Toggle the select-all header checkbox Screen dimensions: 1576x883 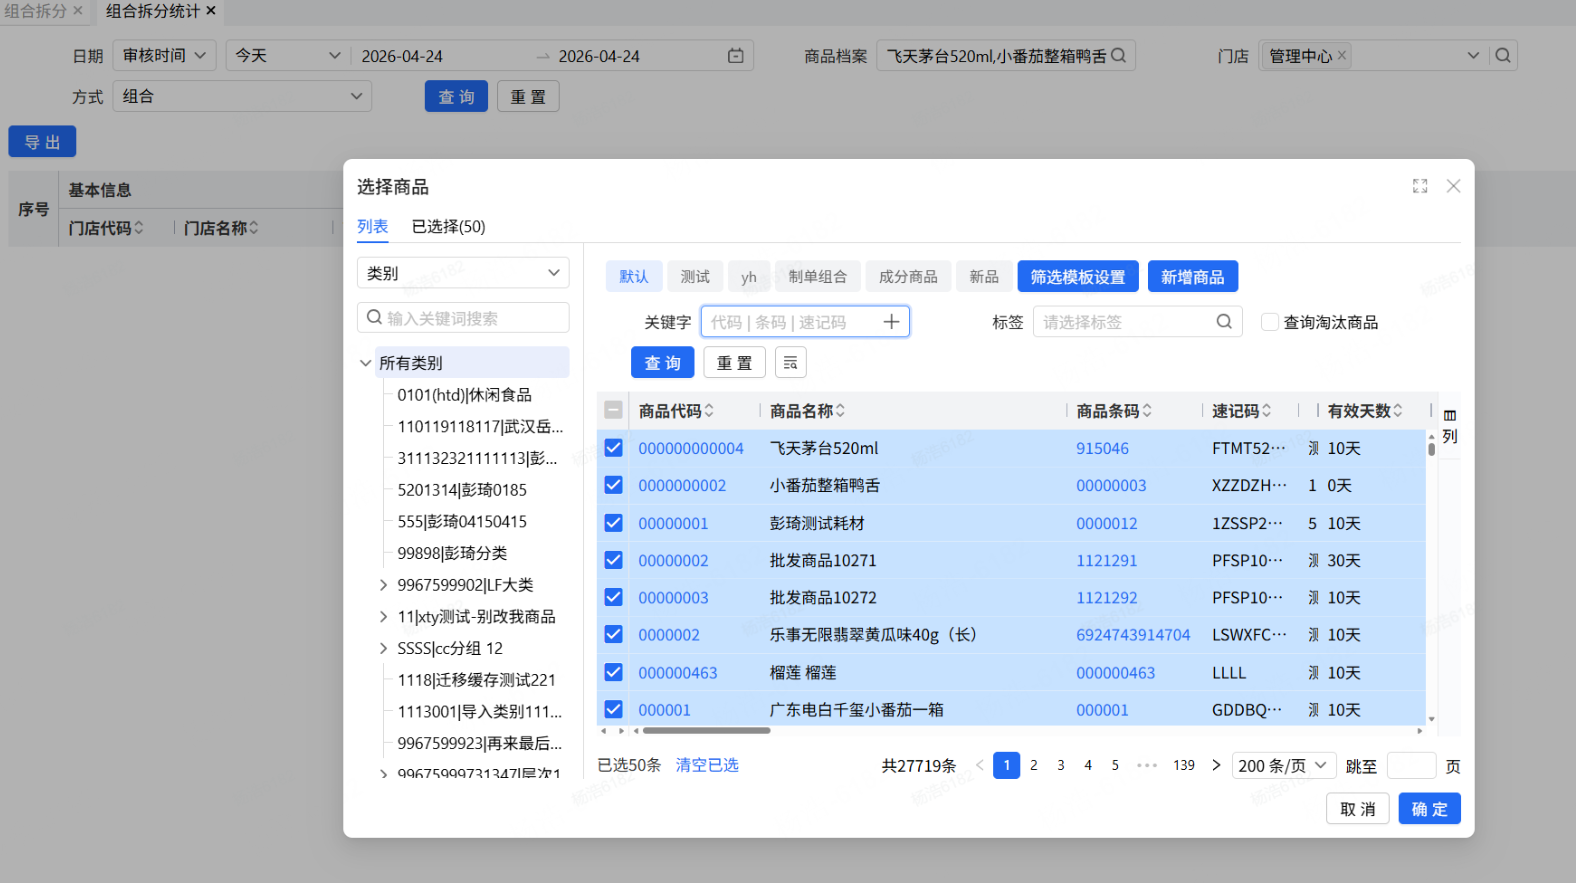tap(614, 410)
